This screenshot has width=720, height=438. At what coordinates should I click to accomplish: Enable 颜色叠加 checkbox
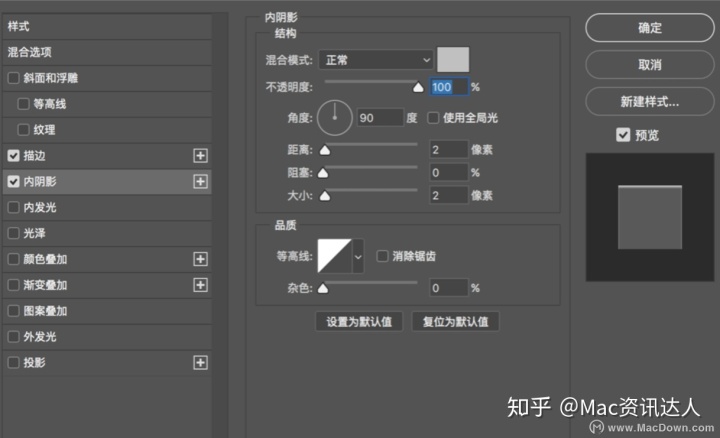click(x=13, y=259)
